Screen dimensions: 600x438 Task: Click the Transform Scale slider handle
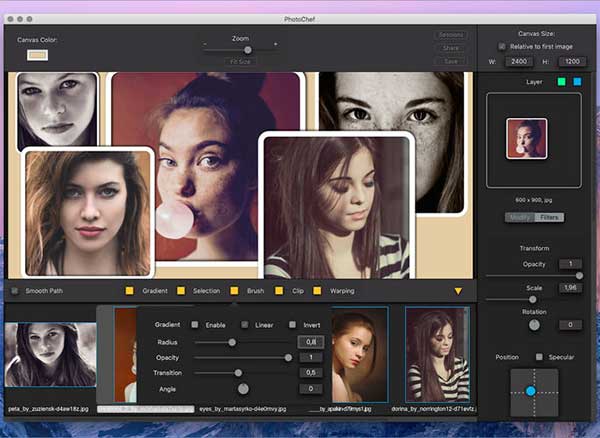click(532, 300)
